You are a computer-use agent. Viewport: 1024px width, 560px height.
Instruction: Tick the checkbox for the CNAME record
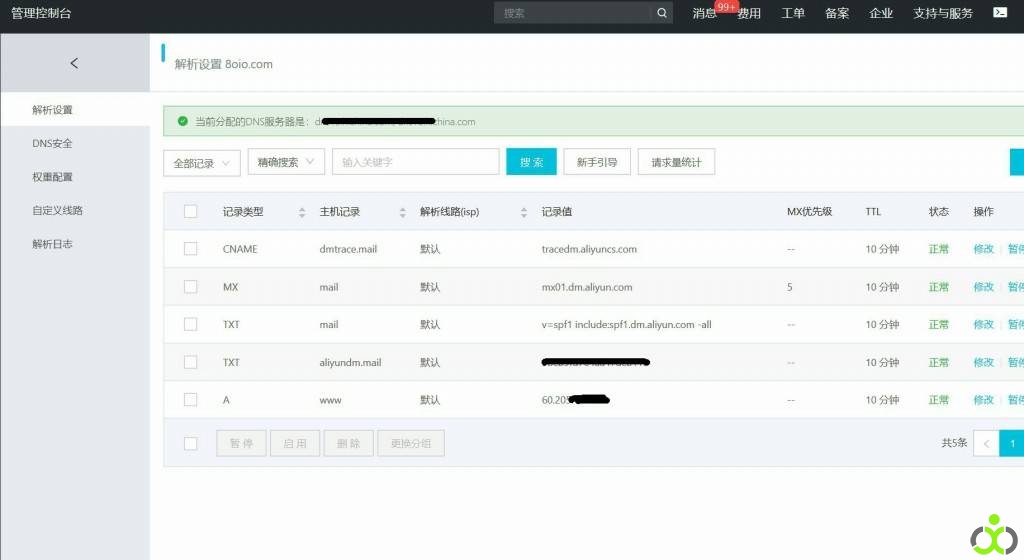click(x=190, y=249)
